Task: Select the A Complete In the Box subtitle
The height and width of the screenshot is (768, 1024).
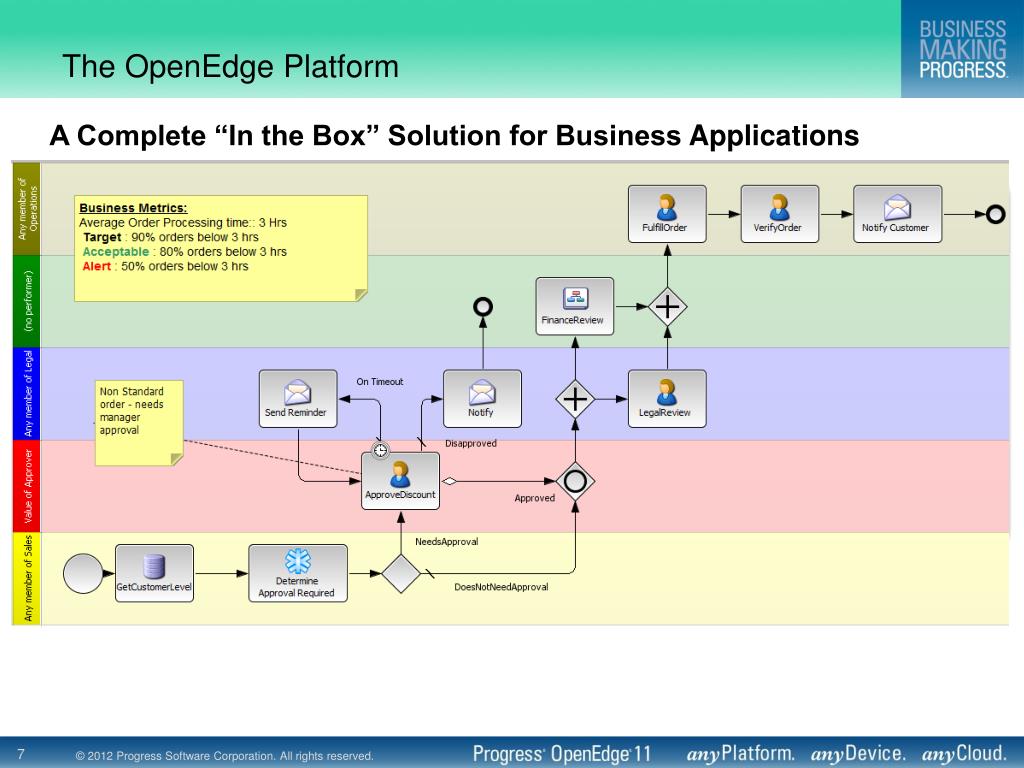Action: [455, 136]
